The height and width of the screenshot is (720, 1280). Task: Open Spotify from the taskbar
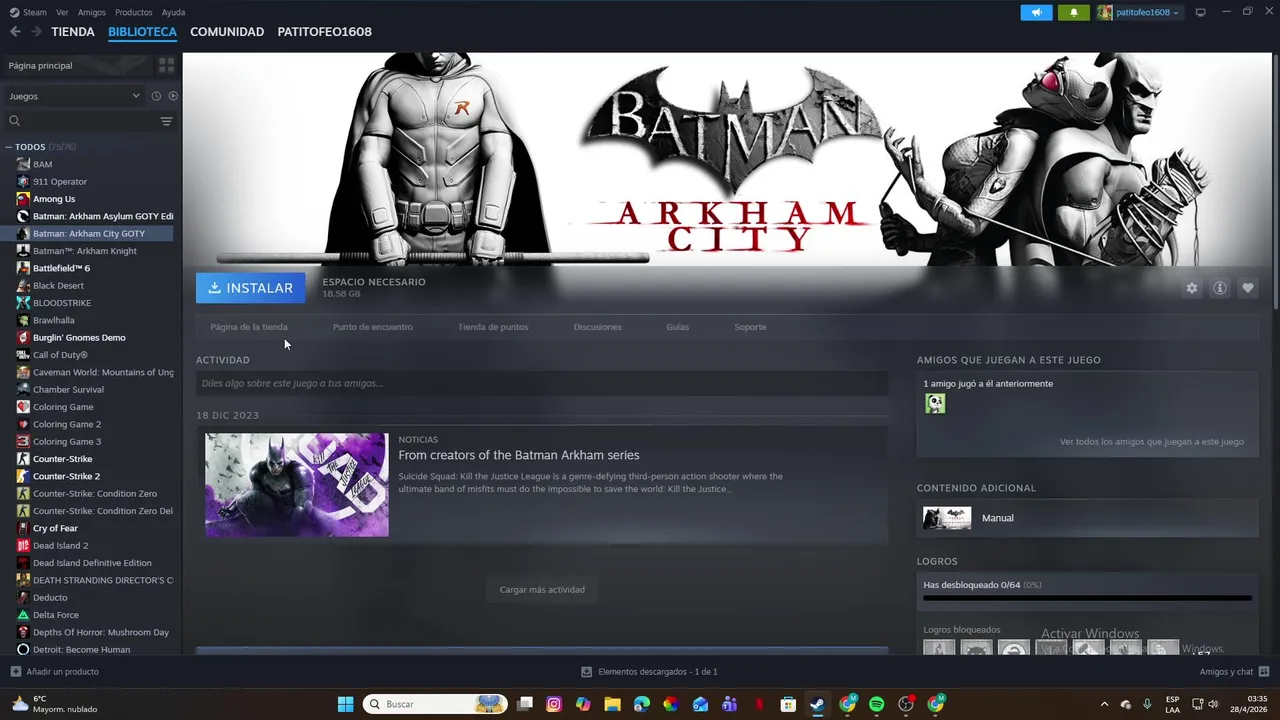tap(877, 704)
